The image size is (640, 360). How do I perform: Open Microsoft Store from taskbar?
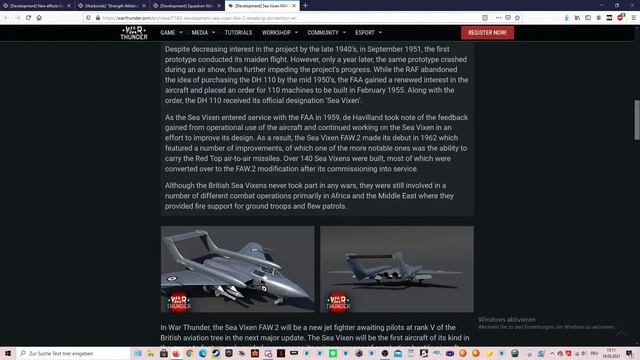tap(164, 353)
